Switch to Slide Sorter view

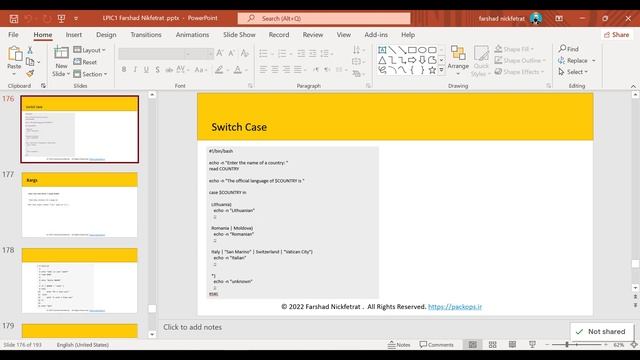493,345
